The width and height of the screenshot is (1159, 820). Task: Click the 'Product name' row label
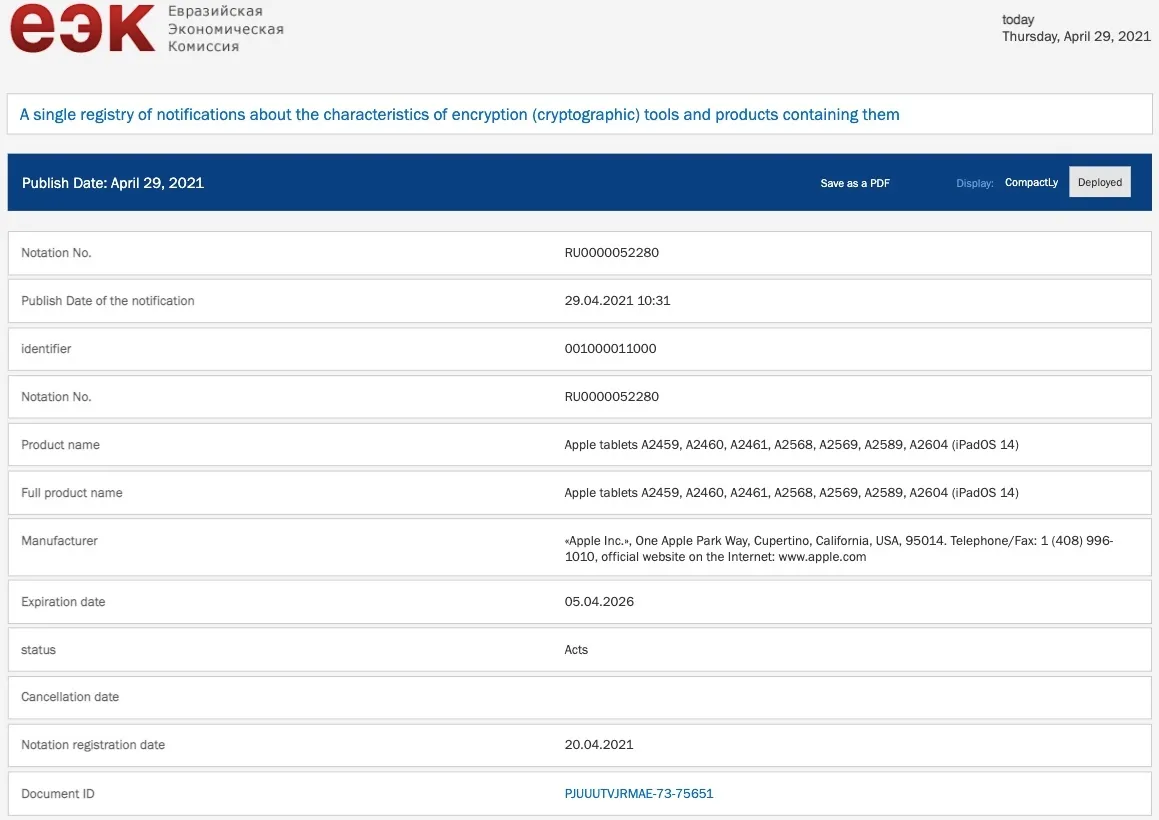point(60,445)
